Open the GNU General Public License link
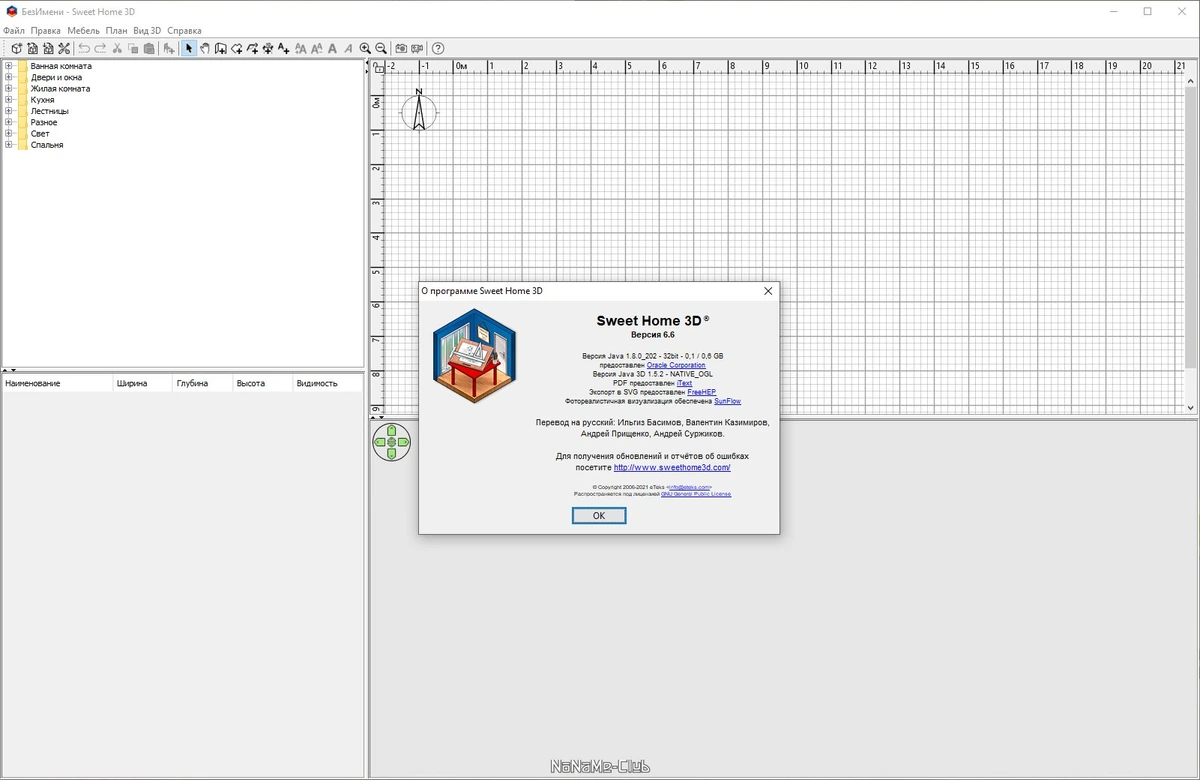Viewport: 1200px width, 780px height. click(x=696, y=494)
